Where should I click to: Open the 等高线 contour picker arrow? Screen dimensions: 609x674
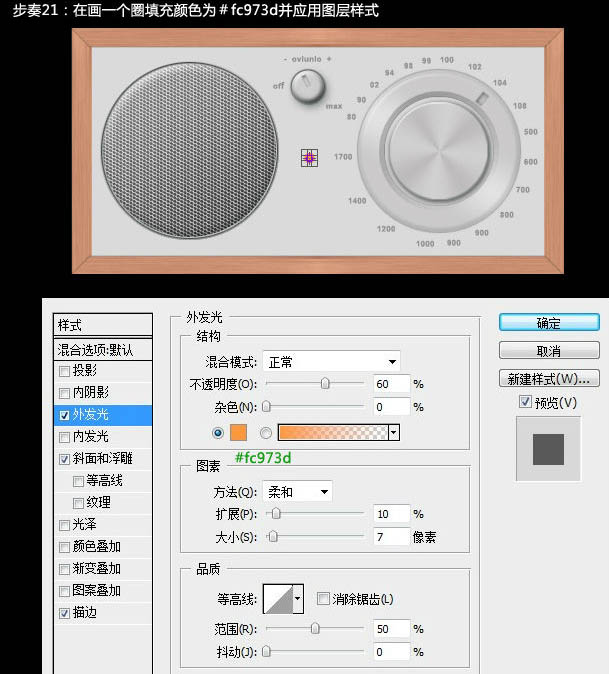(x=298, y=598)
